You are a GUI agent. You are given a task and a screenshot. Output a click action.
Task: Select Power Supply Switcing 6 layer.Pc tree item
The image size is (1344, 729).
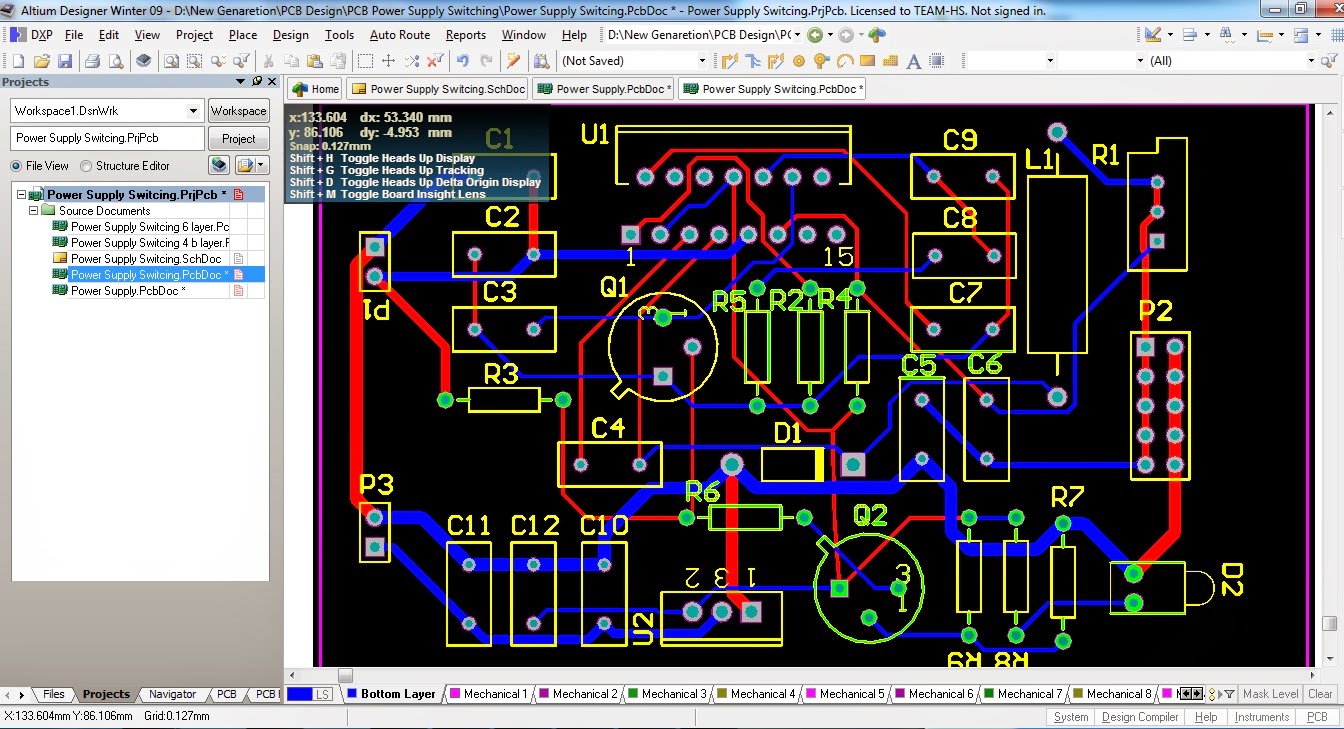150,227
